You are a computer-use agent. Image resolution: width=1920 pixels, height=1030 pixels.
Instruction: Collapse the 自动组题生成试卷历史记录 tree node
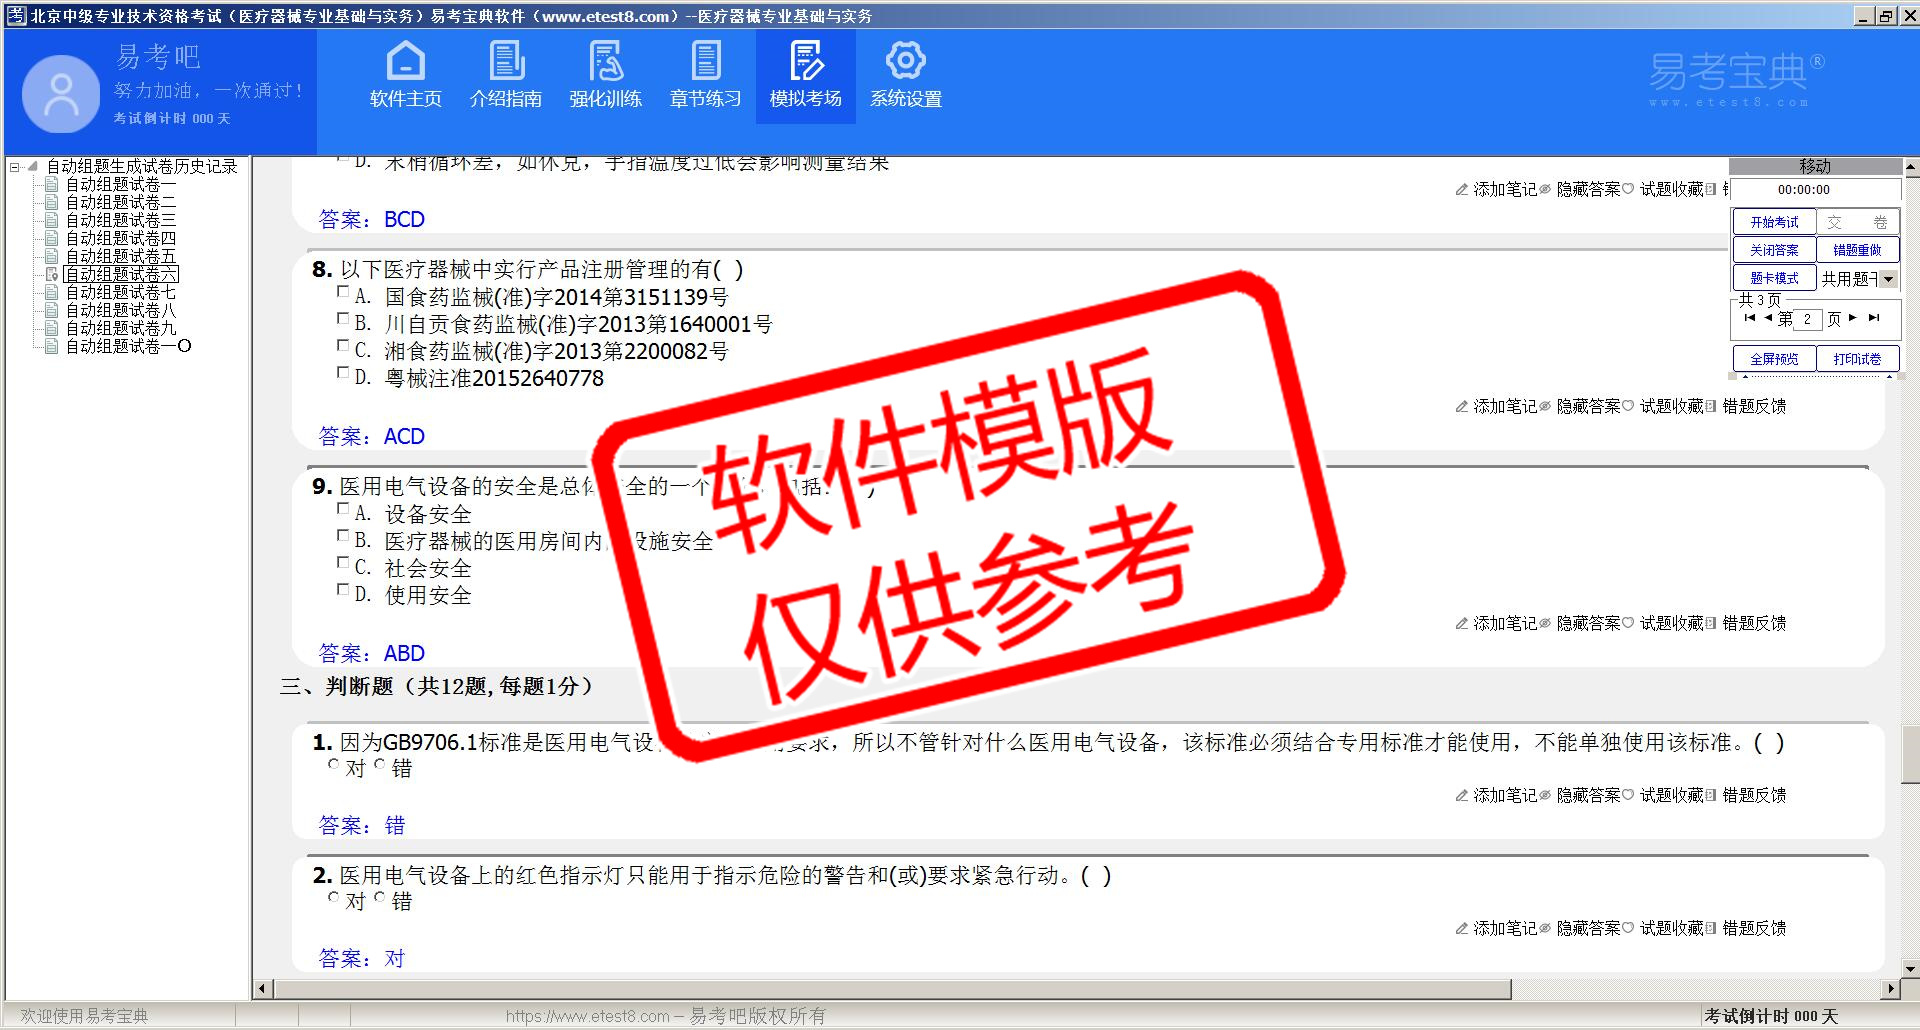15,167
